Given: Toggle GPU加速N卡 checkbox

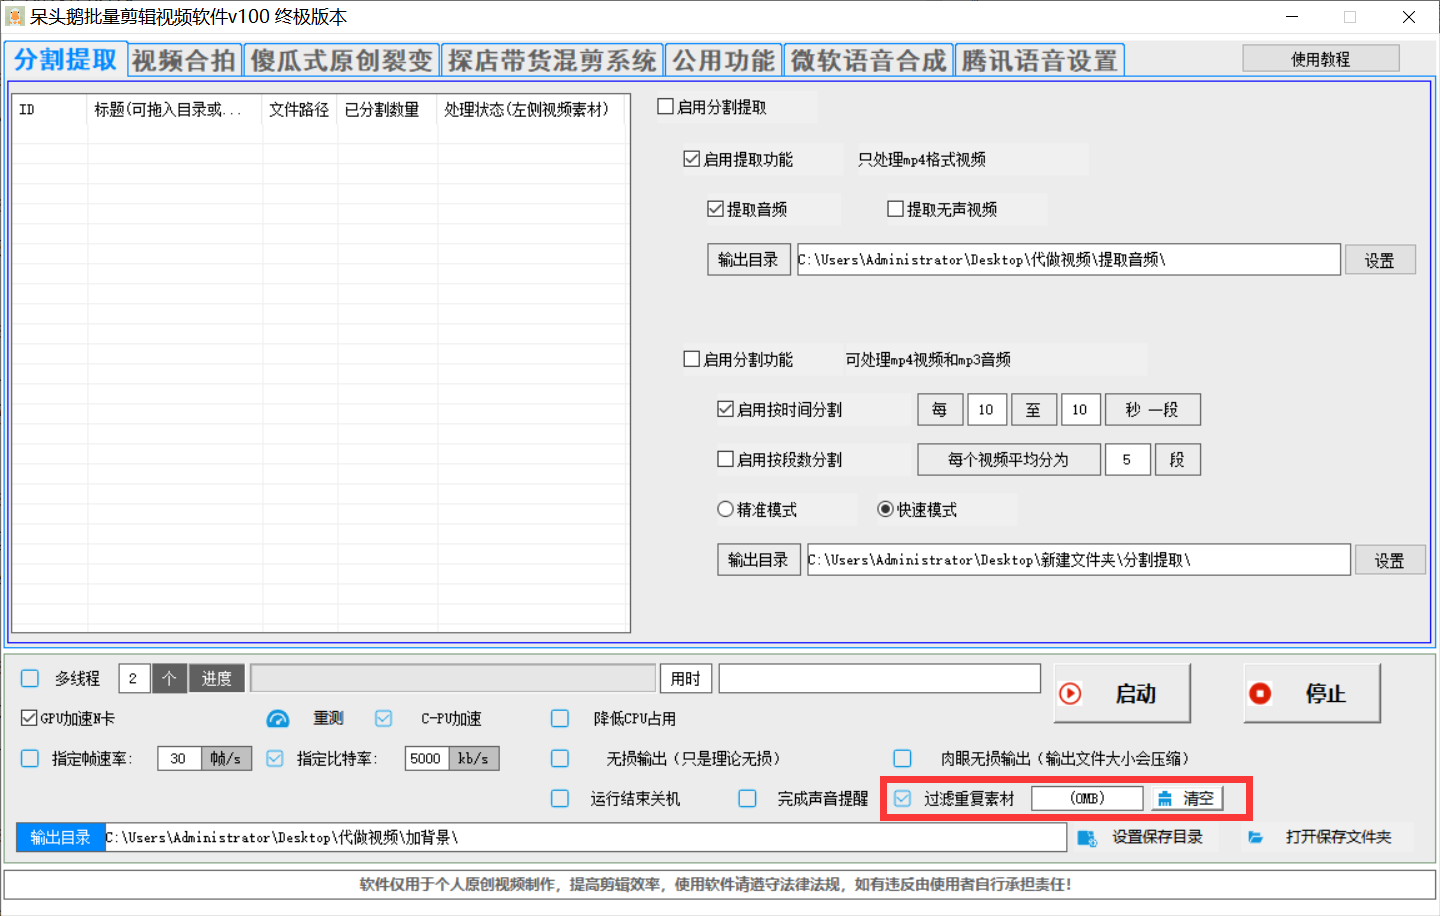Looking at the screenshot, I should pyautogui.click(x=29, y=717).
